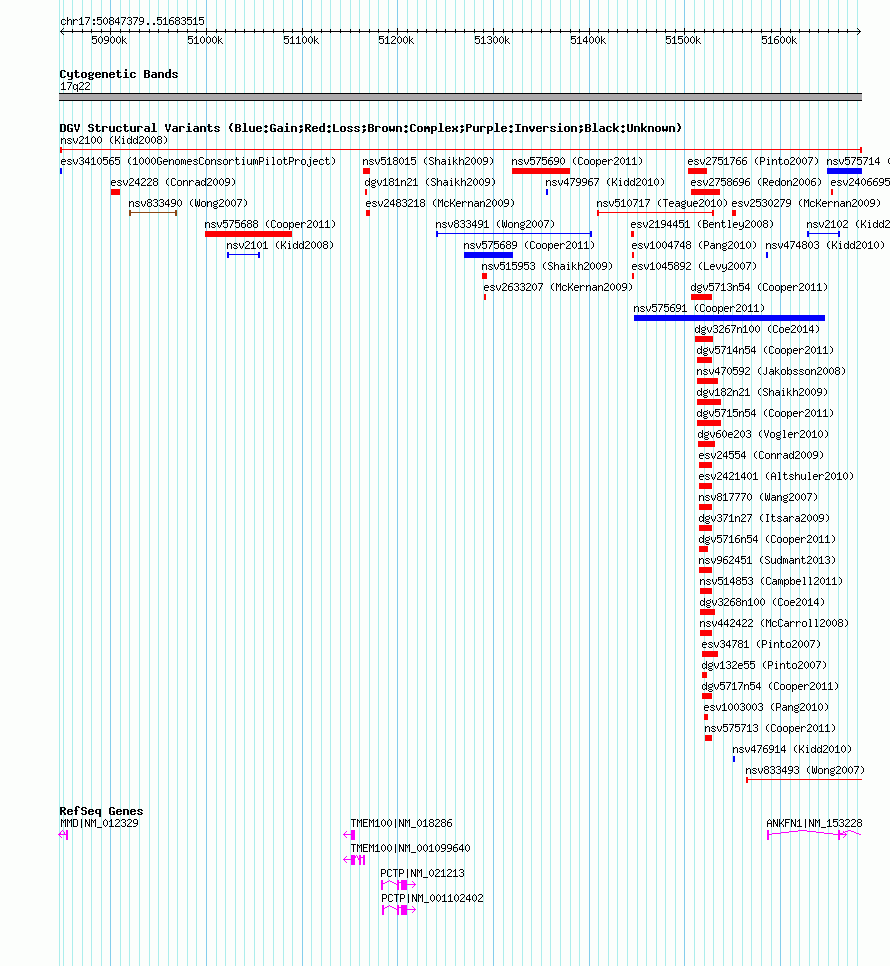Click the long blue nsv575691 (Cooper2011) bar
The width and height of the screenshot is (890, 966).
729,318
